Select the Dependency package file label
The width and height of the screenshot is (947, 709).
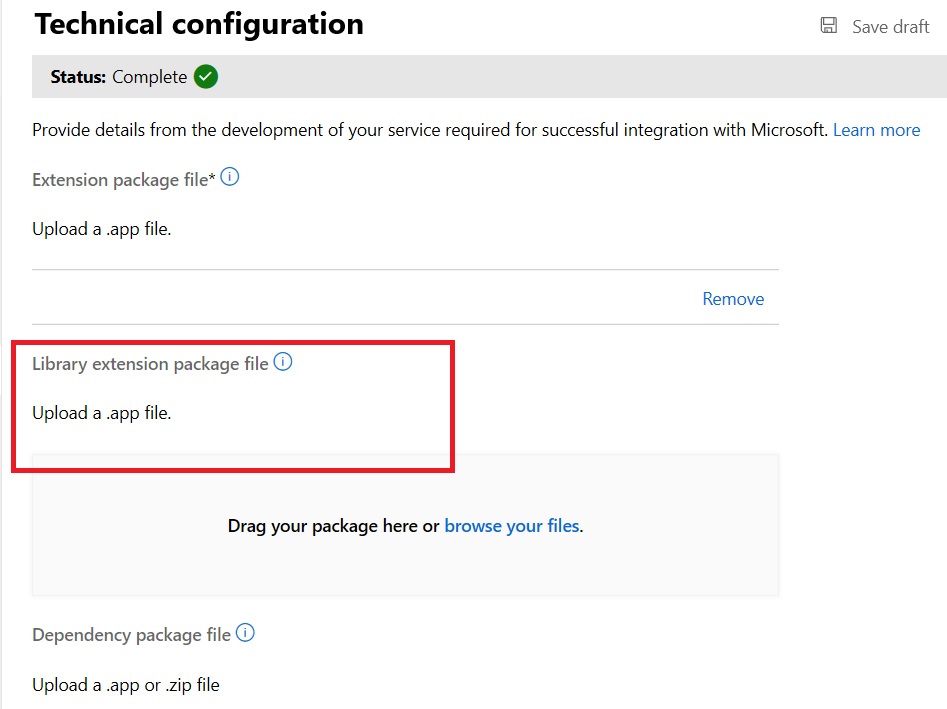tap(131, 635)
